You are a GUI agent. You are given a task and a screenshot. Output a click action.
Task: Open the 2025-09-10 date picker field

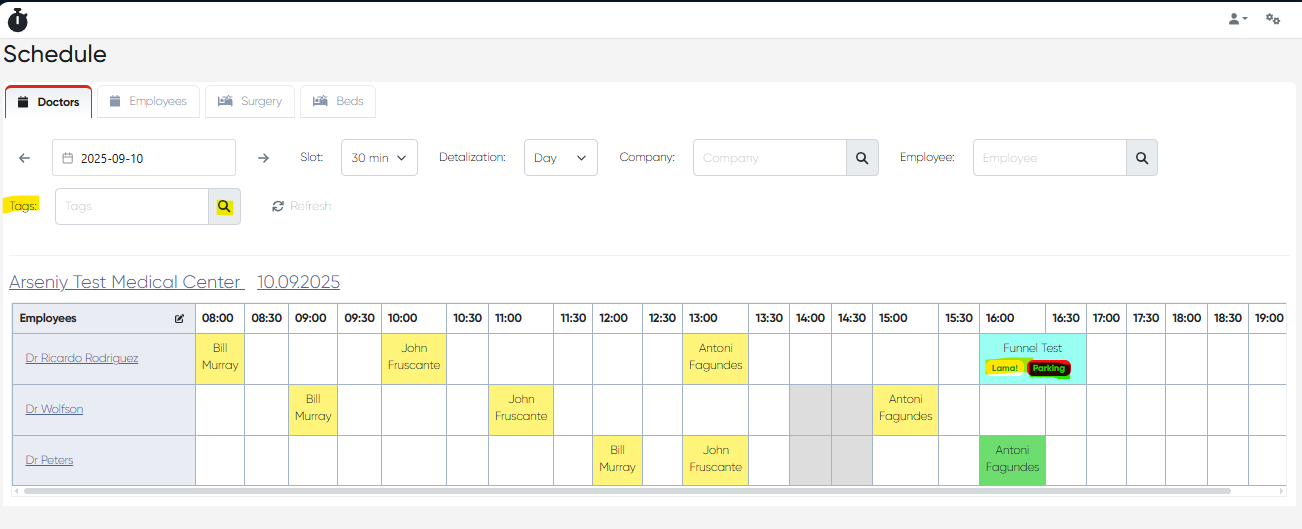tap(144, 158)
